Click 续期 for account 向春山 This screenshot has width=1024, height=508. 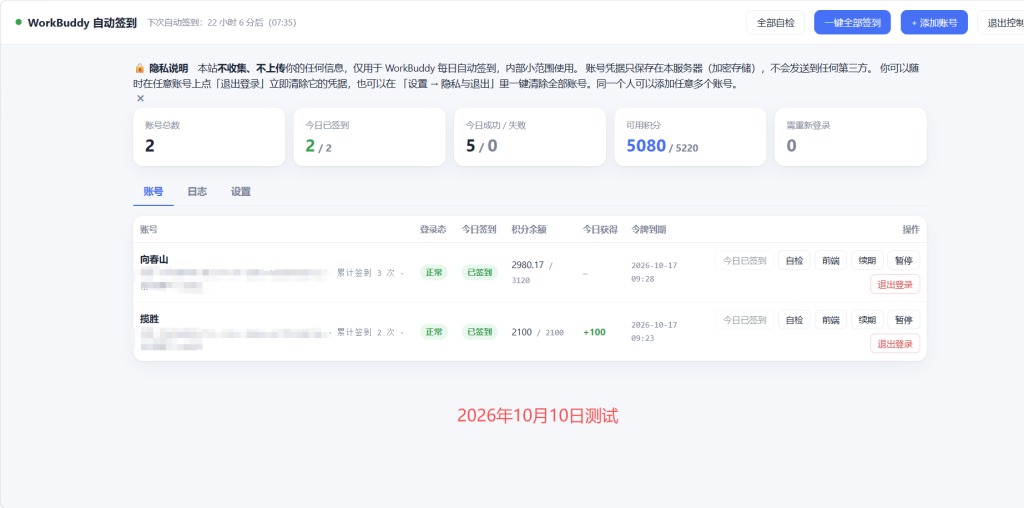(x=867, y=260)
